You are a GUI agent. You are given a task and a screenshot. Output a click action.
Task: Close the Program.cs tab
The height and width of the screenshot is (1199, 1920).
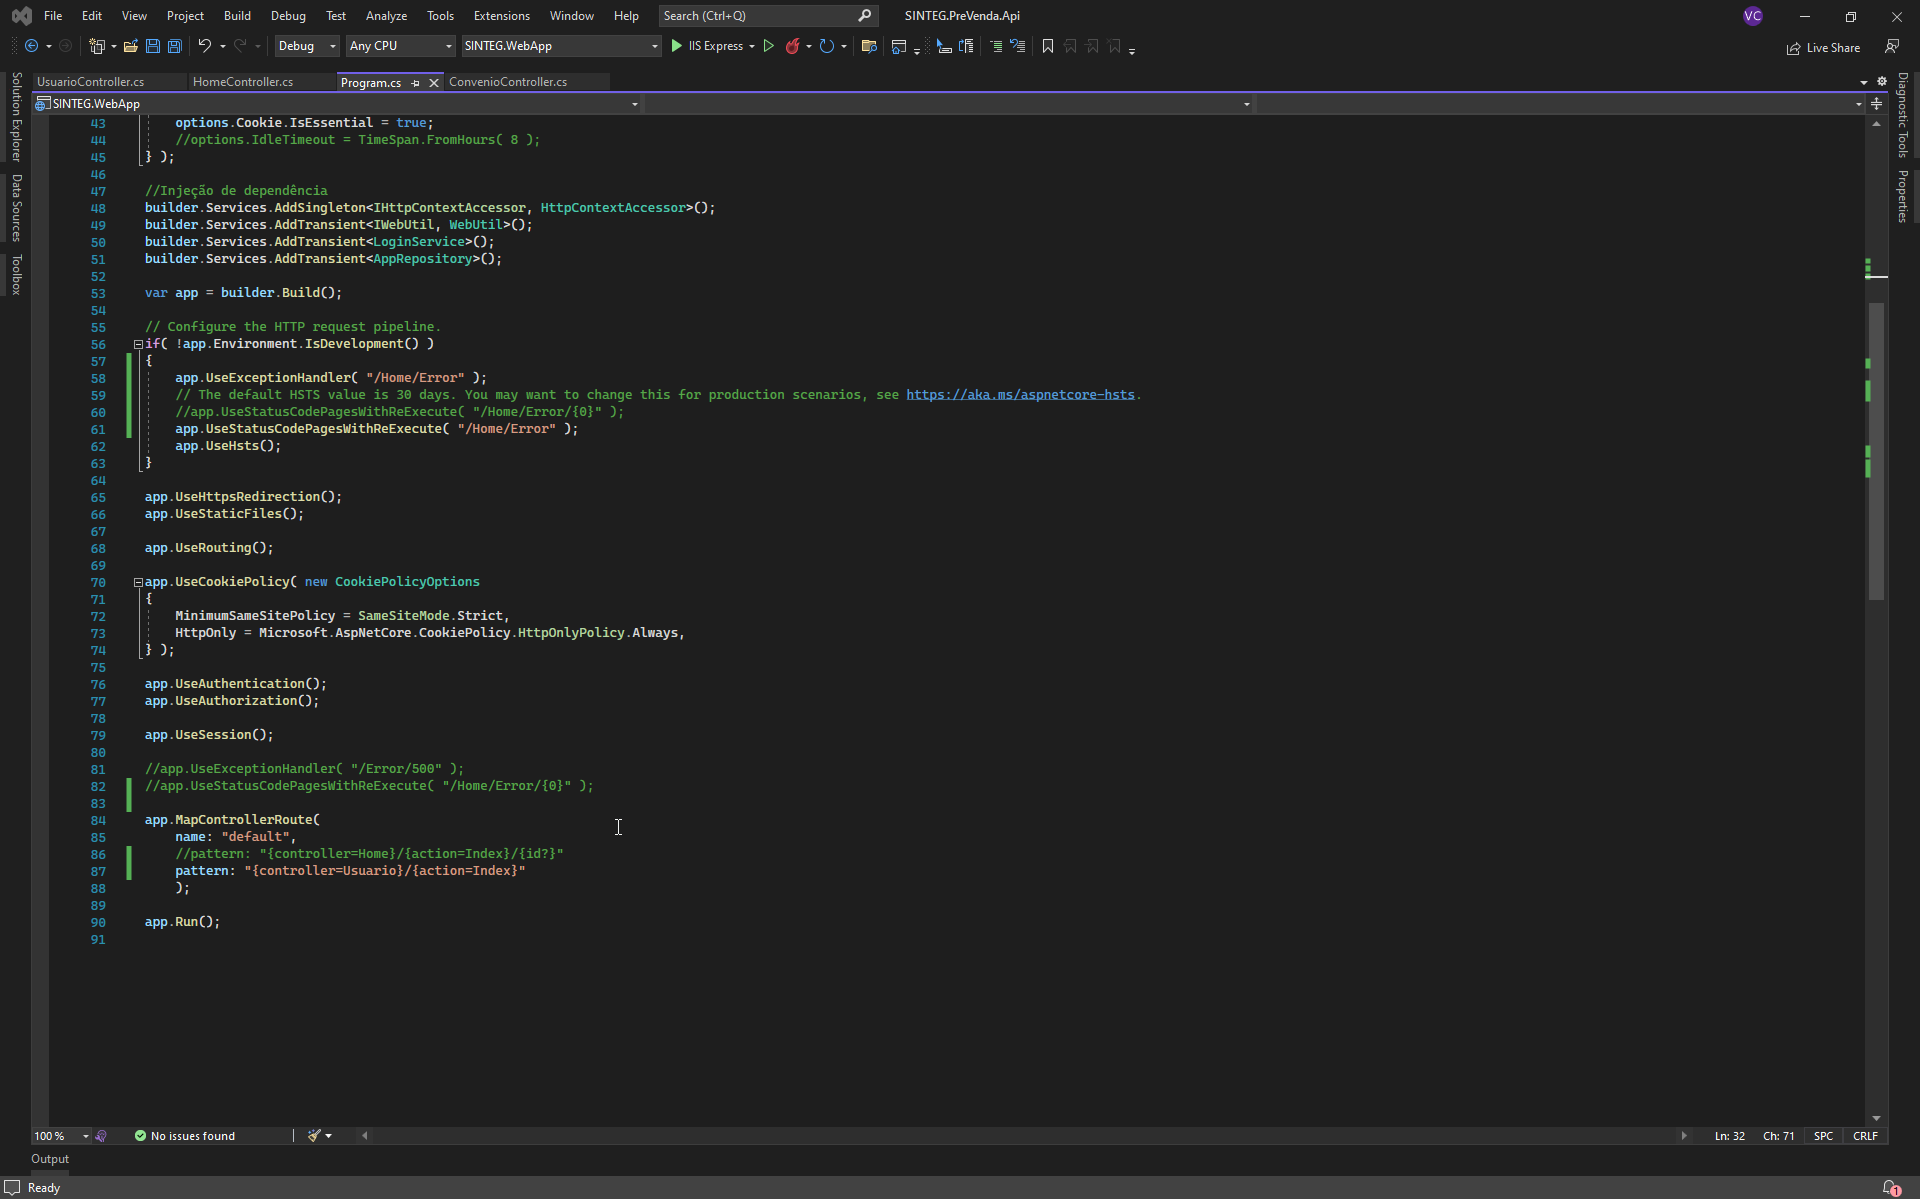pos(434,83)
